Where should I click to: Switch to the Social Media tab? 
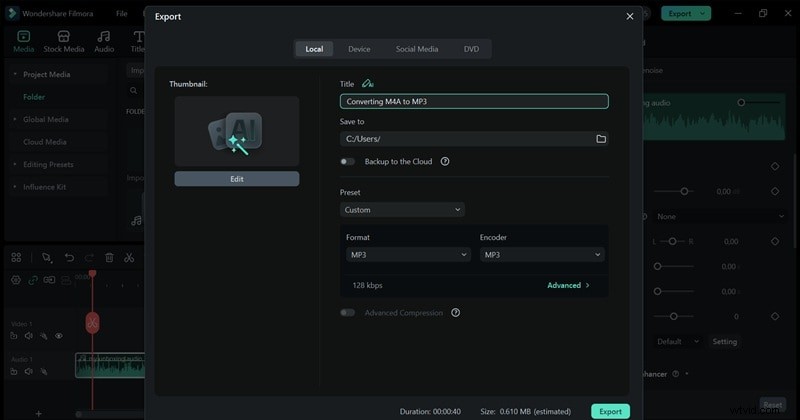[x=416, y=49]
